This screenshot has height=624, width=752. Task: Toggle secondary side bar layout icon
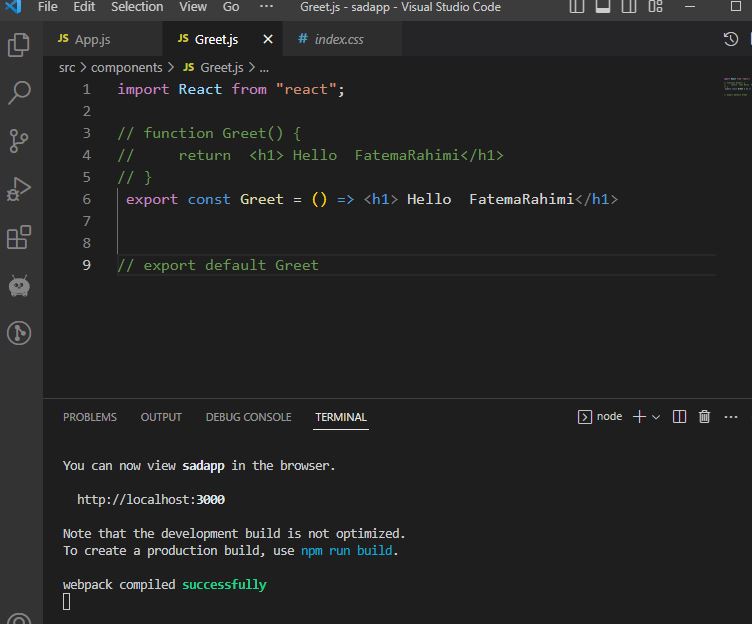[629, 7]
